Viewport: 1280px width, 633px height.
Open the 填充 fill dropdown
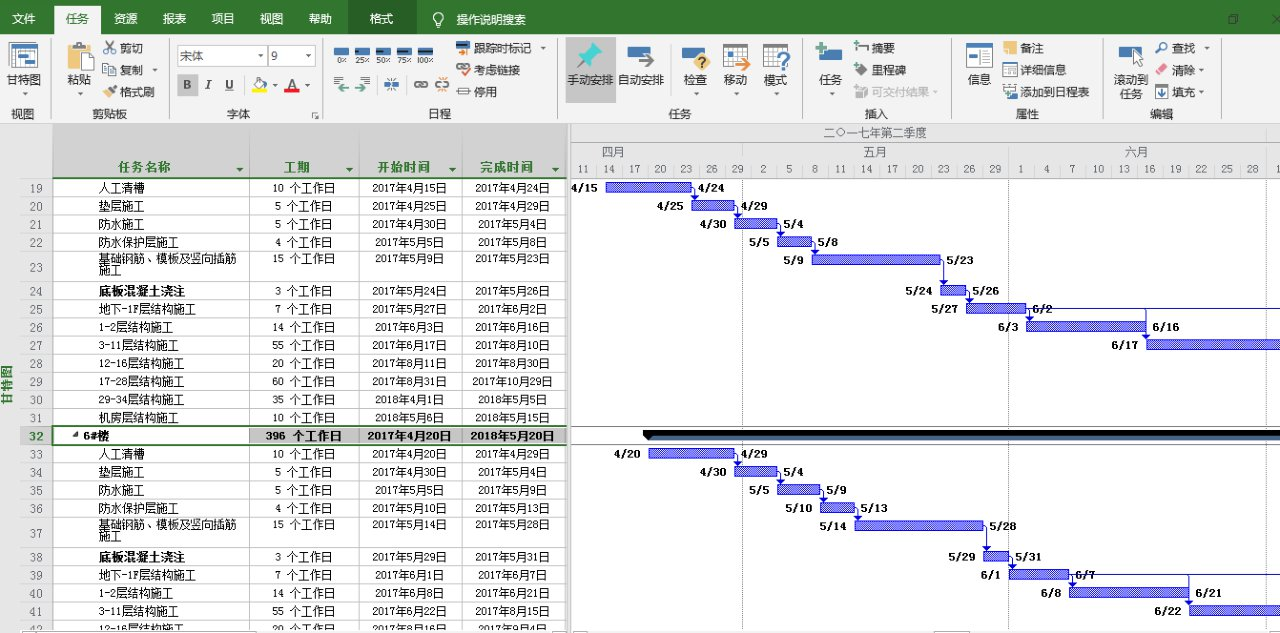coord(1201,92)
